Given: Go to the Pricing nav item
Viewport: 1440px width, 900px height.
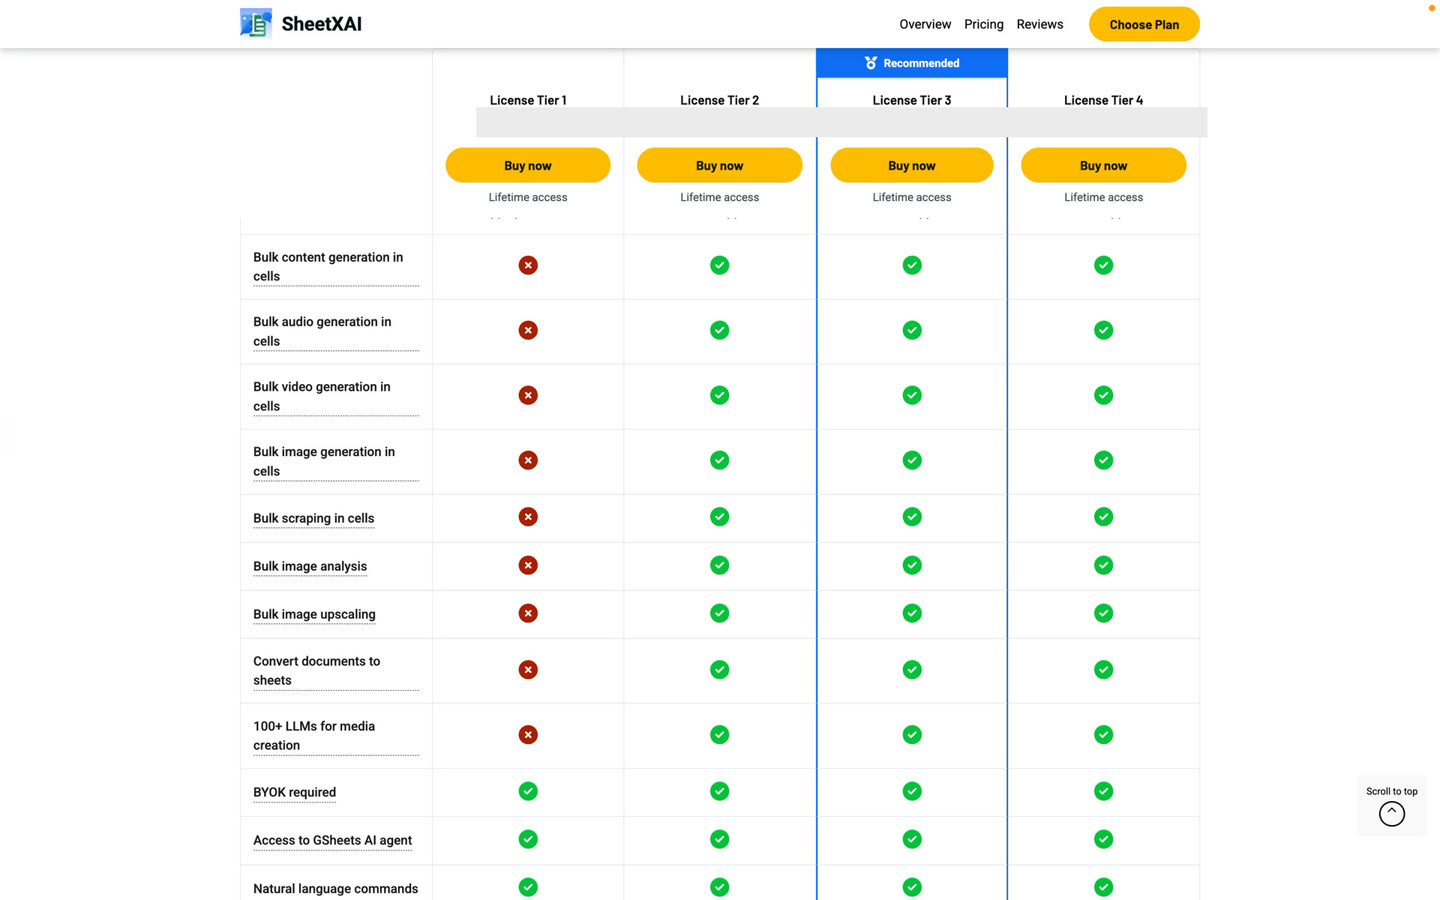Looking at the screenshot, I should click(984, 24).
